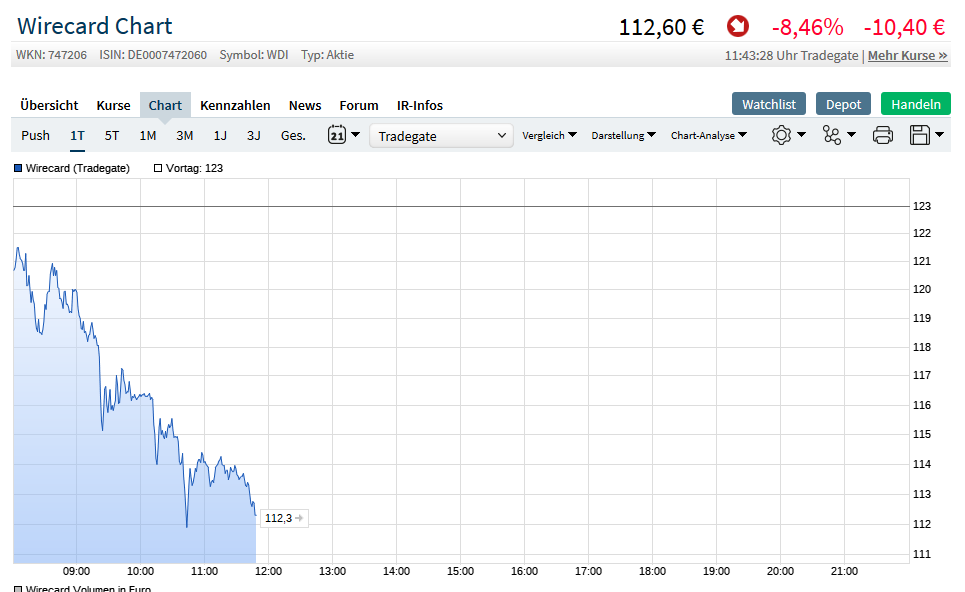Image resolution: width=965 pixels, height=592 pixels.
Task: Click the share chart icon
Action: [831, 135]
